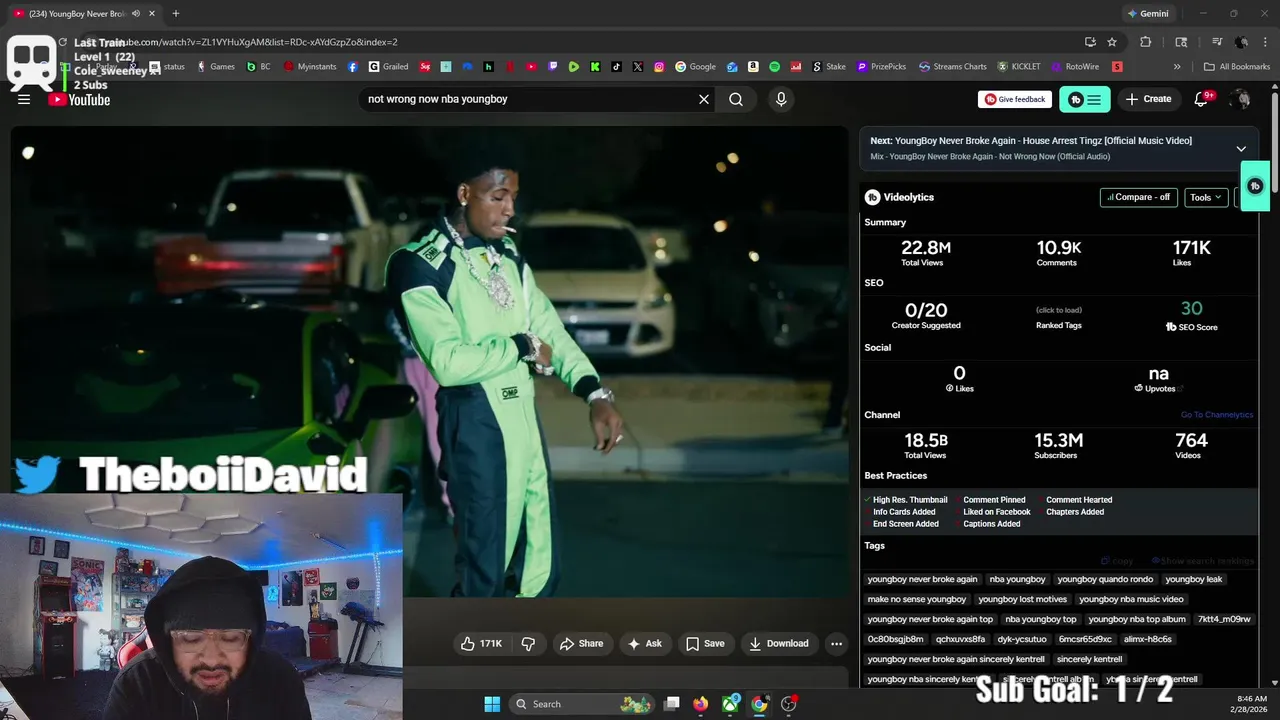1280x720 pixels.
Task: Like the video (171K thumbs up)
Action: tap(481, 643)
